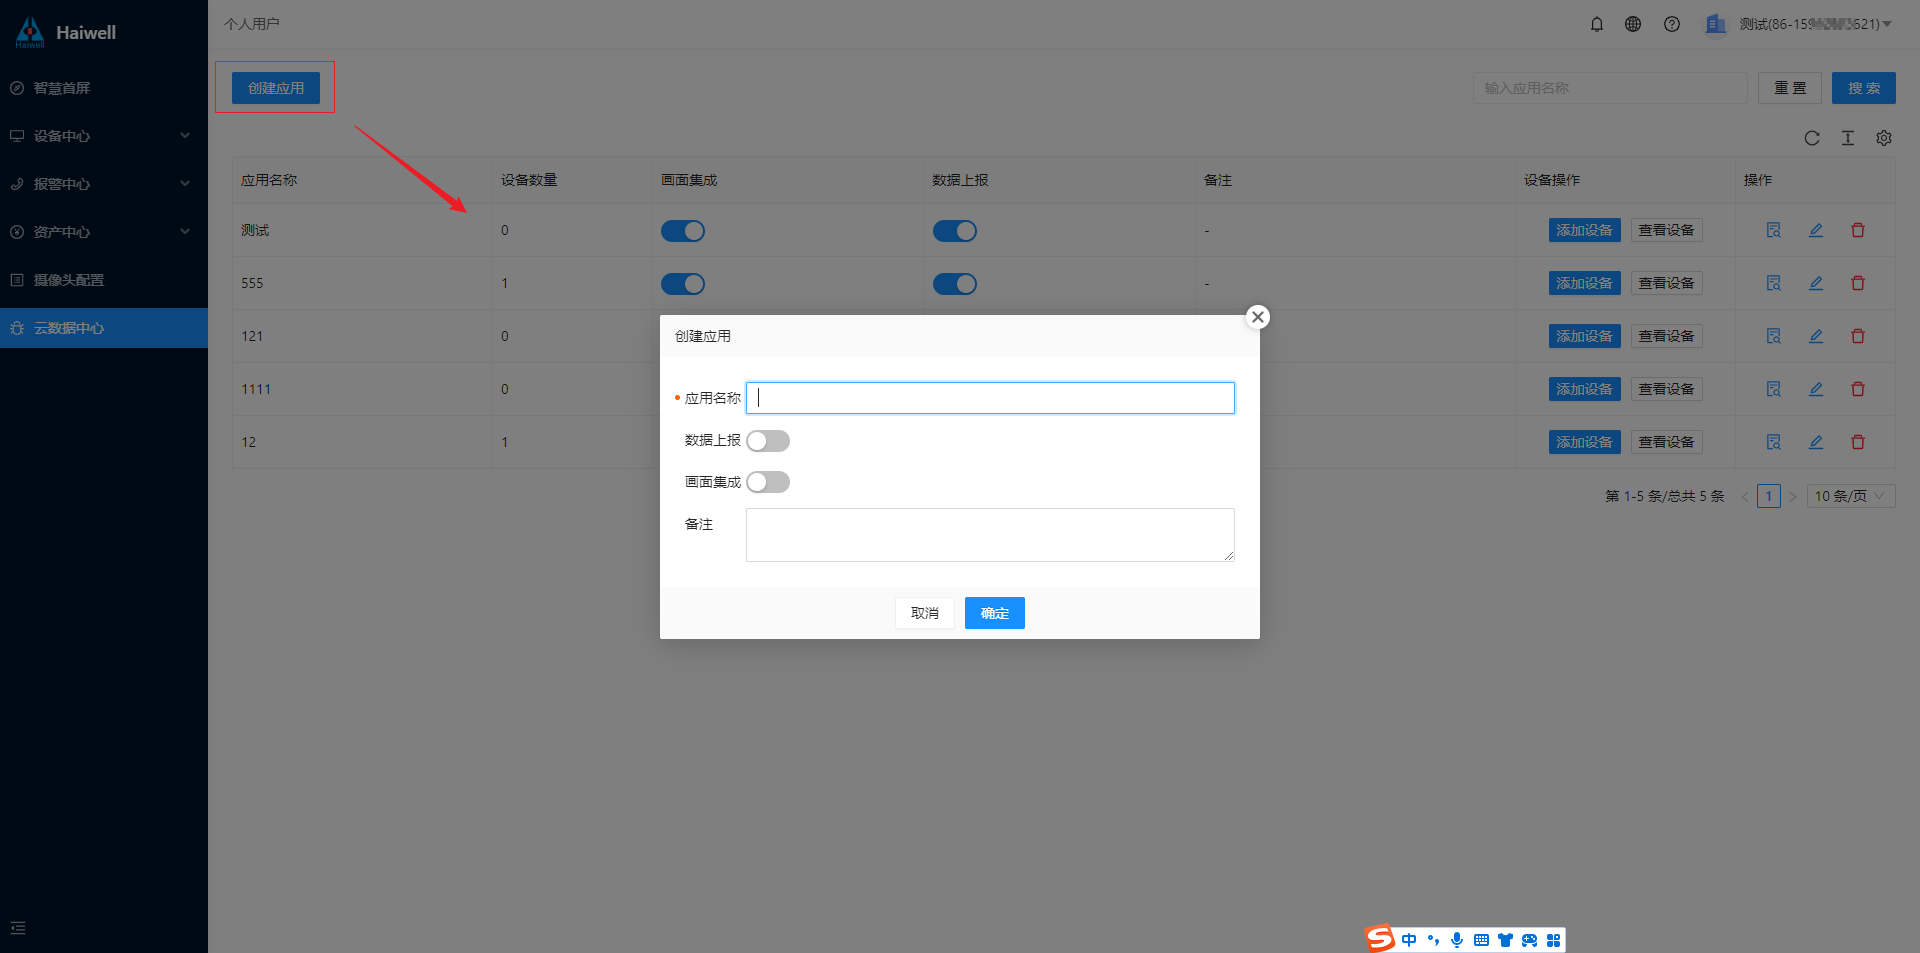Image resolution: width=1920 pixels, height=953 pixels.
Task: Focus 备注 textarea in dialog
Action: (x=990, y=535)
